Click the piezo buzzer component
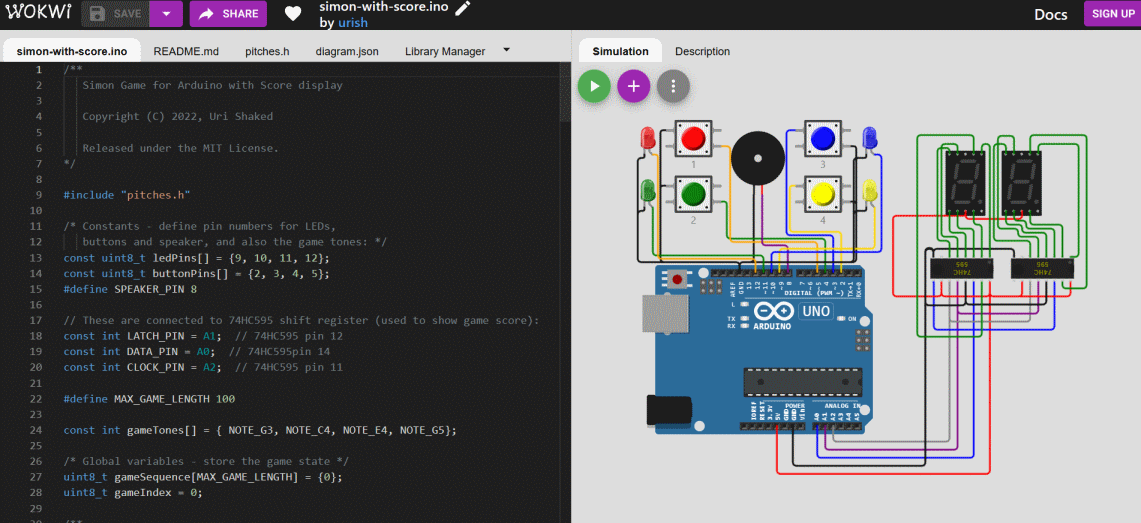Screen dimensions: 1141x523 point(758,158)
